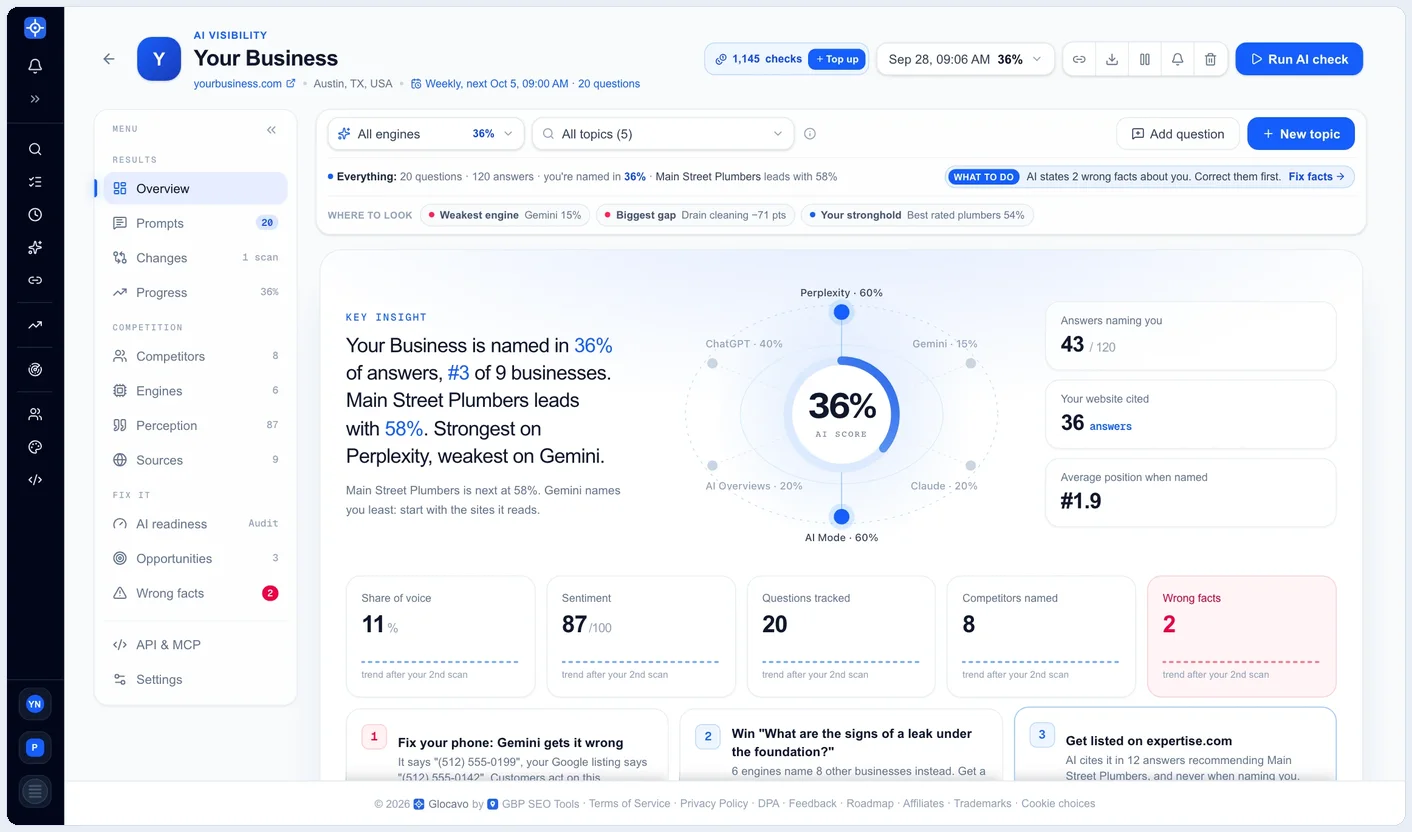Click the Weekly next Oct 5 schedule link
Image resolution: width=1412 pixels, height=832 pixels.
click(490, 84)
